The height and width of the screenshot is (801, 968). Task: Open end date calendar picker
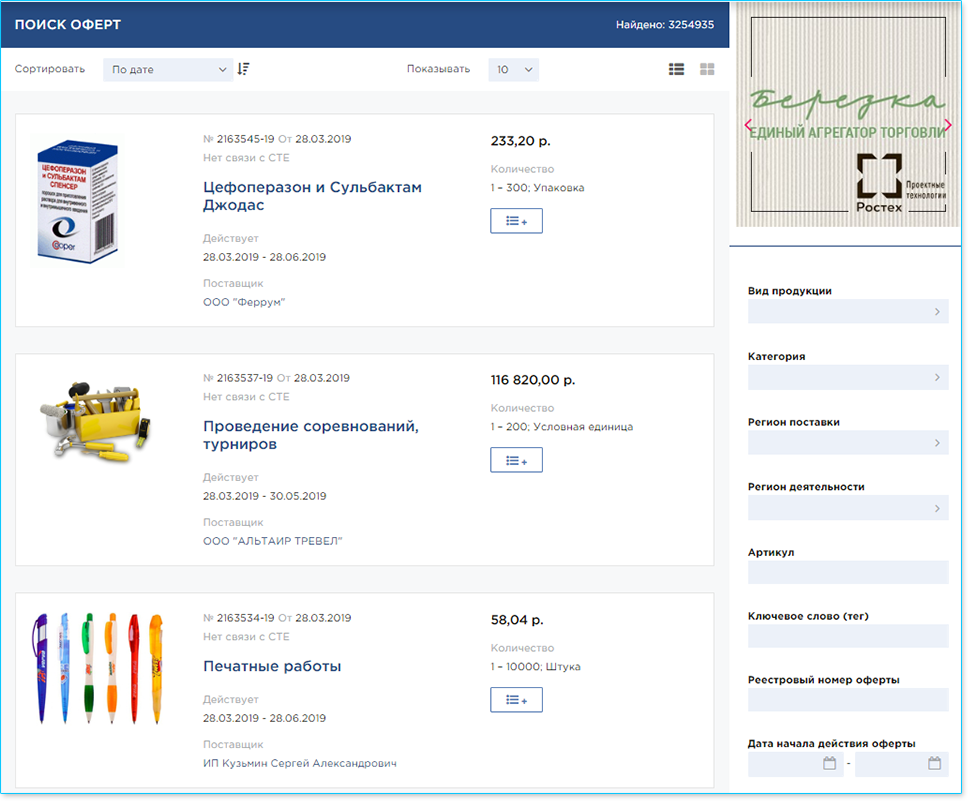click(x=934, y=763)
